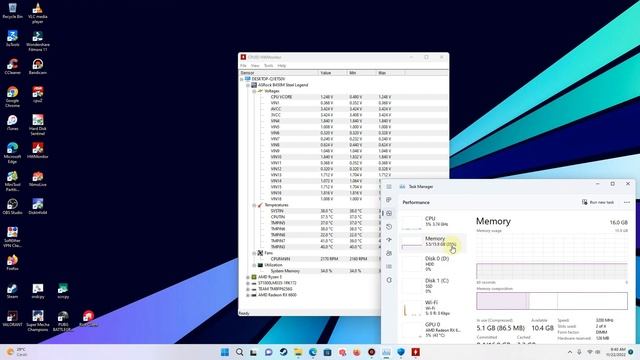Image resolution: width=640 pixels, height=360 pixels.
Task: Open App history in Task Manager sidebar
Action: click(389, 227)
